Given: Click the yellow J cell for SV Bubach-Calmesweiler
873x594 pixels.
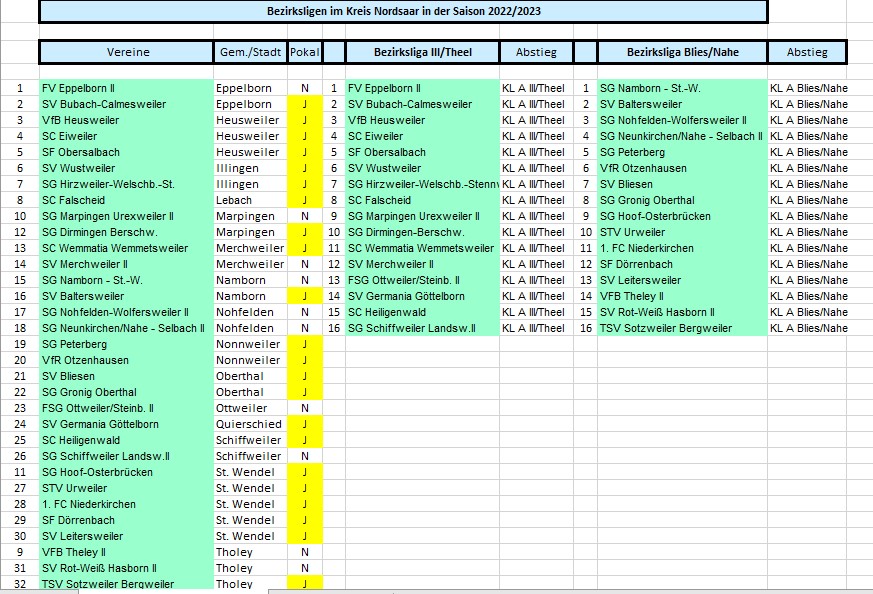Looking at the screenshot, I should [305, 104].
